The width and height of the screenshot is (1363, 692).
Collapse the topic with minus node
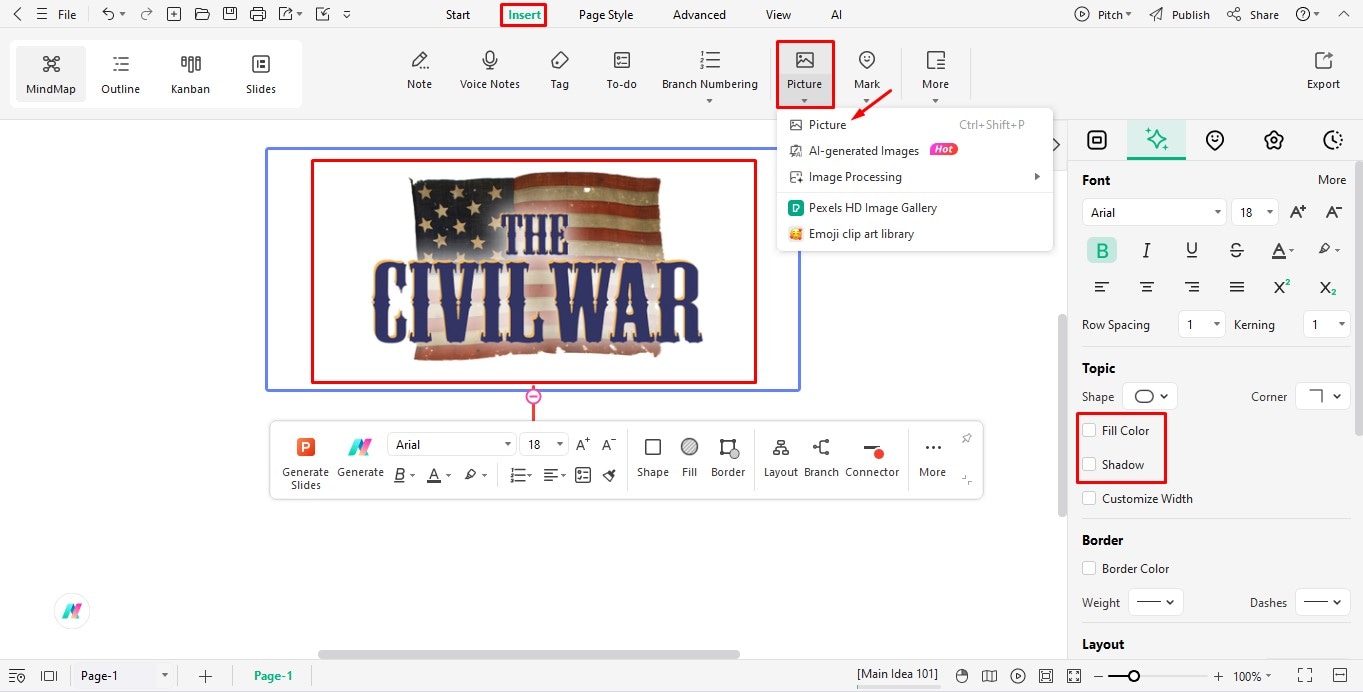click(533, 397)
